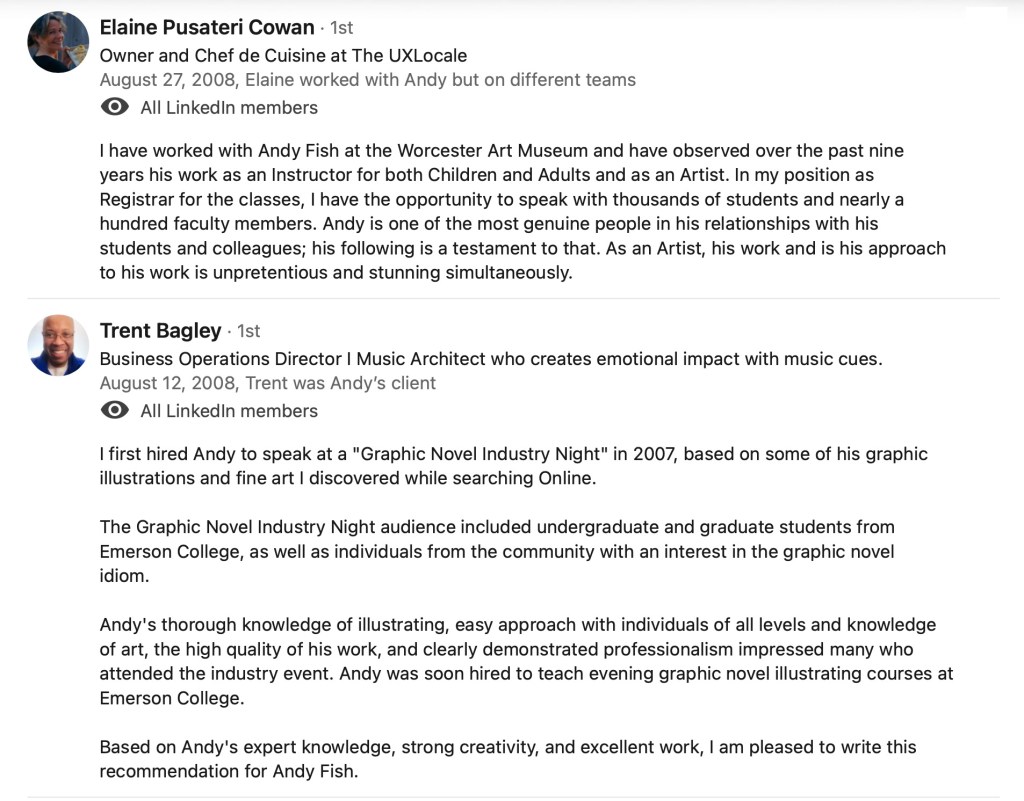Click the visibility eye icon under Trent's recommendation
Screen dimensions: 1024x801
pyautogui.click(x=115, y=410)
